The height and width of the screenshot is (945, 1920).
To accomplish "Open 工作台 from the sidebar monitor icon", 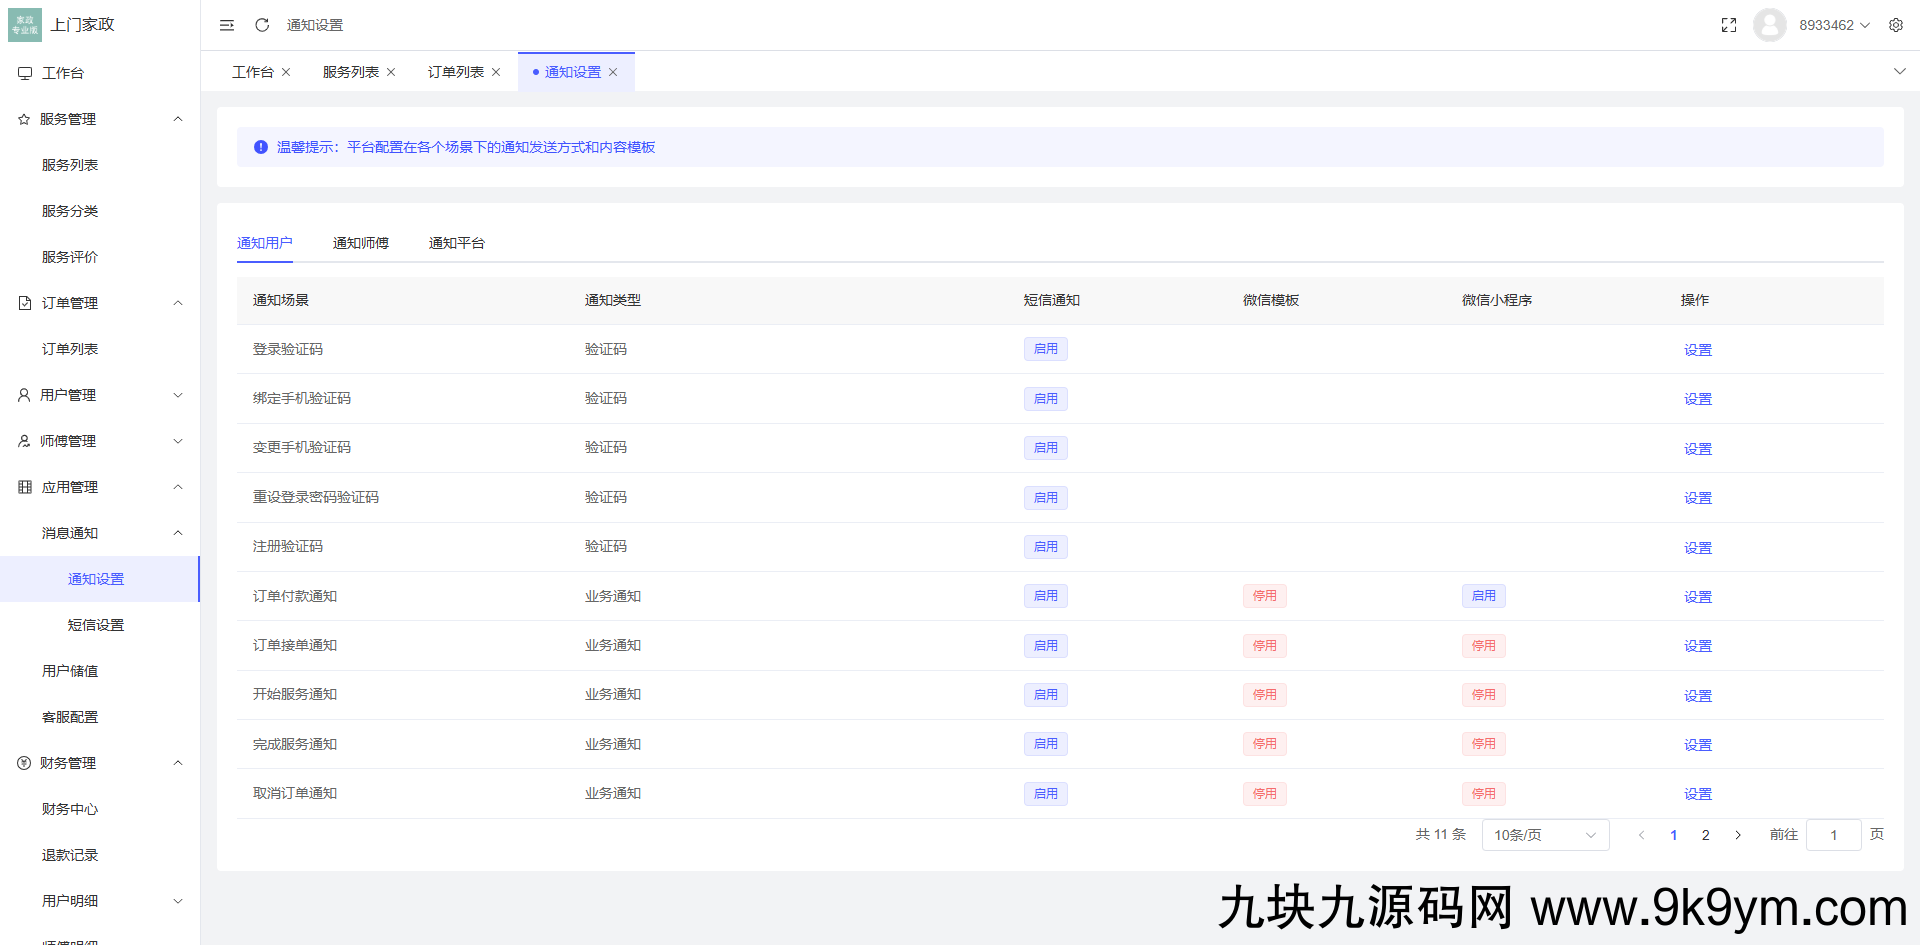I will pyautogui.click(x=23, y=72).
